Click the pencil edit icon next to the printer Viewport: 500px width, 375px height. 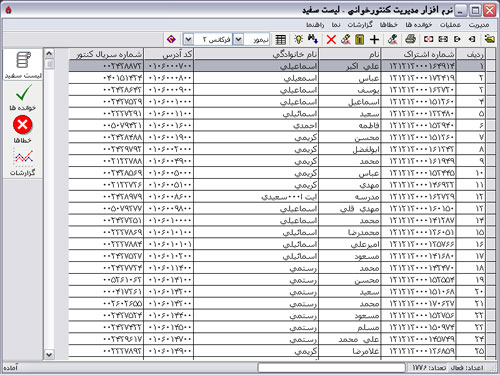(393, 39)
